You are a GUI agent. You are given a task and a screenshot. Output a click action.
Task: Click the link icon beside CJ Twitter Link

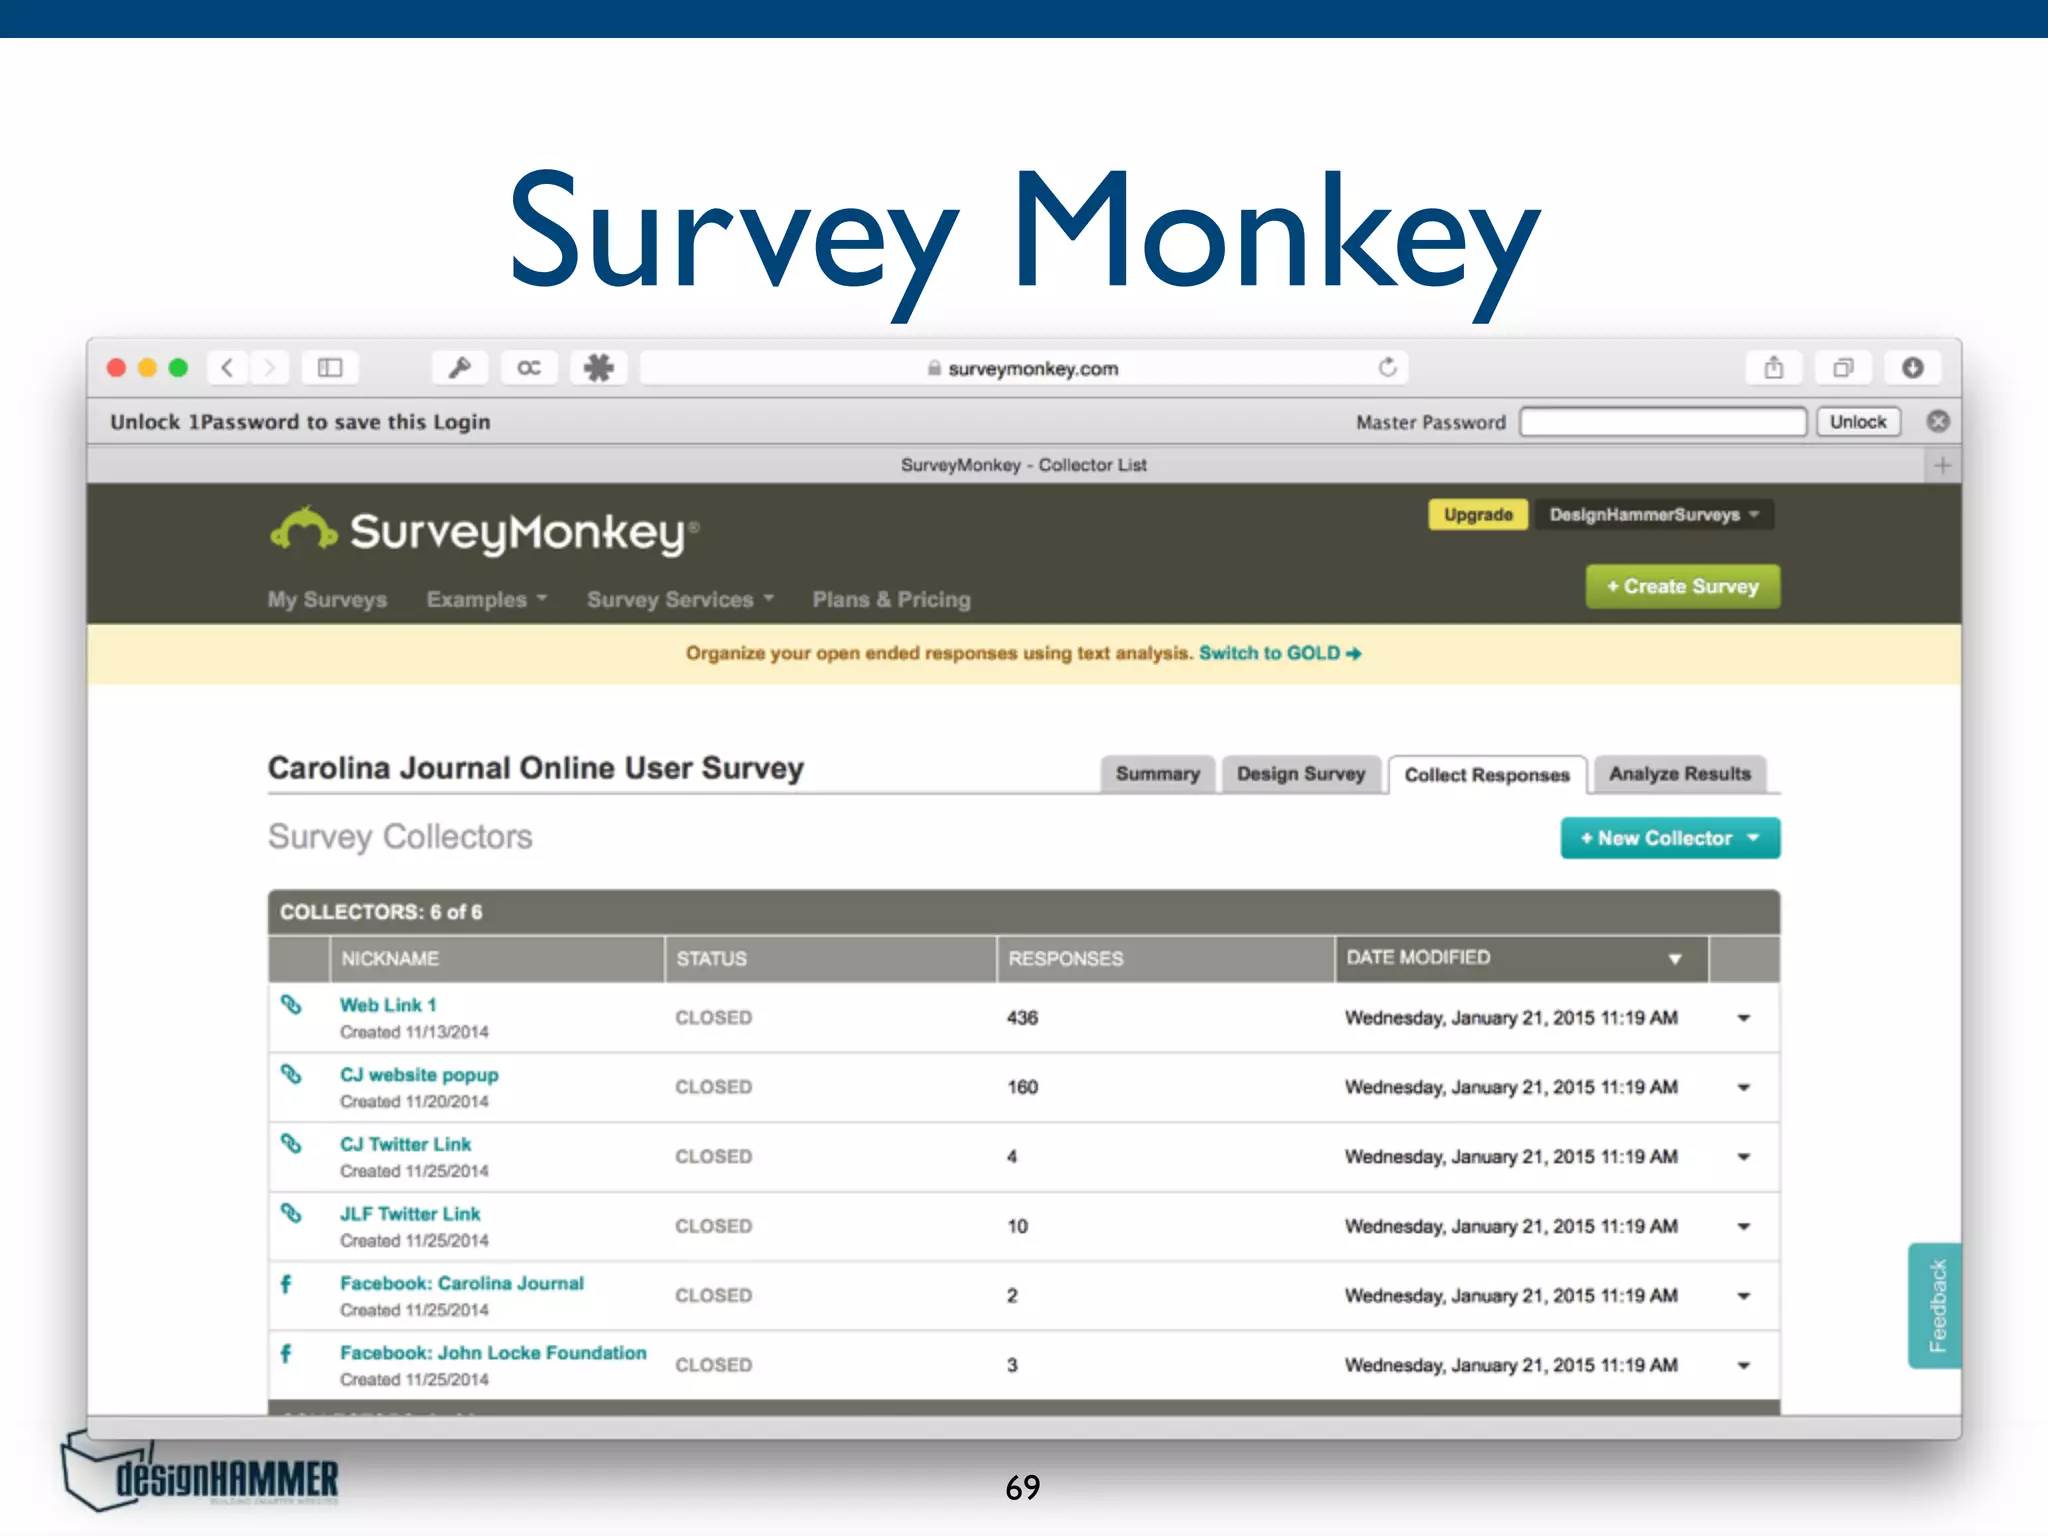291,1143
